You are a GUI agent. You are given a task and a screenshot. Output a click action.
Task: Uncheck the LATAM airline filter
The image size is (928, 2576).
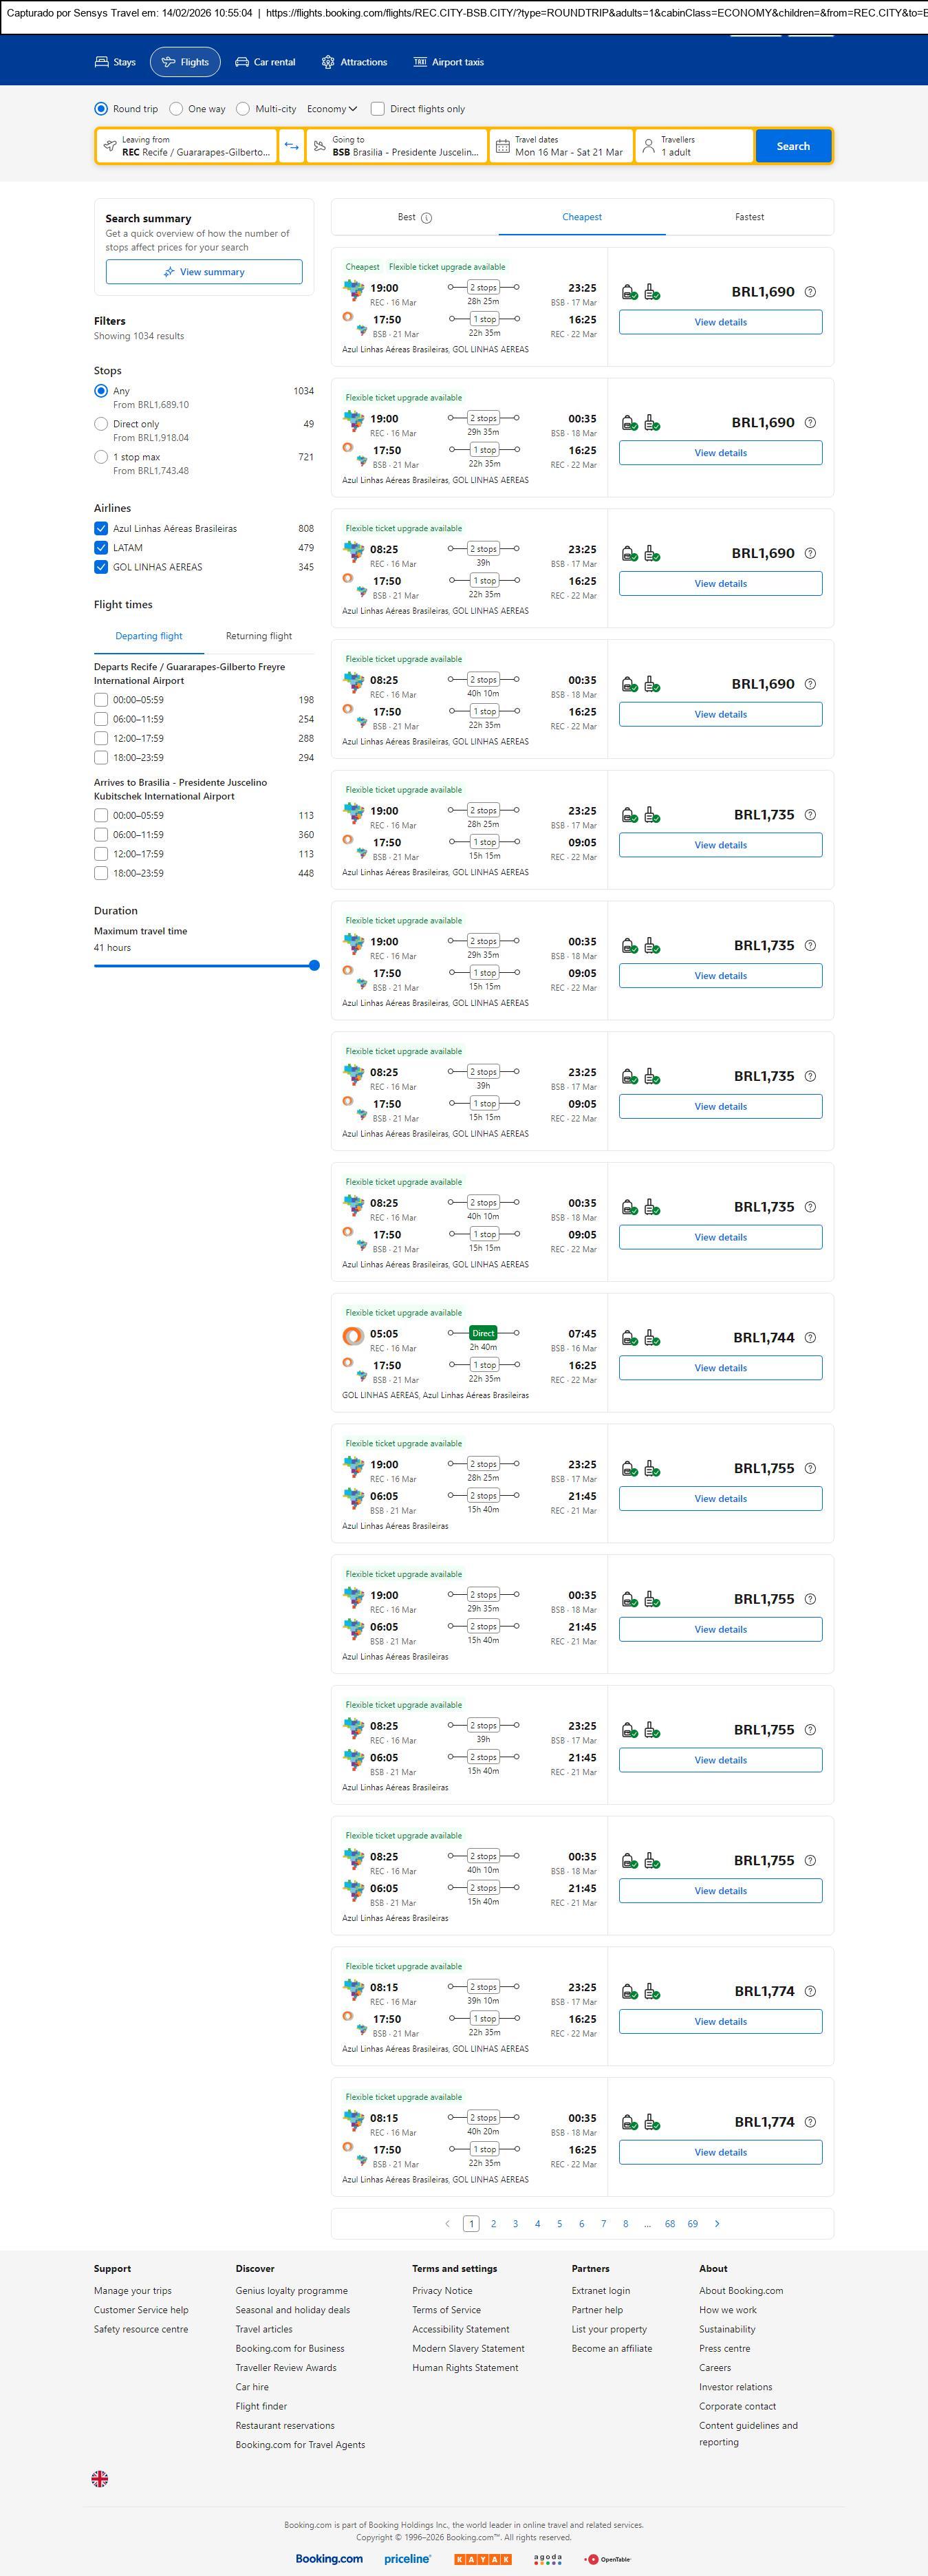[x=101, y=548]
